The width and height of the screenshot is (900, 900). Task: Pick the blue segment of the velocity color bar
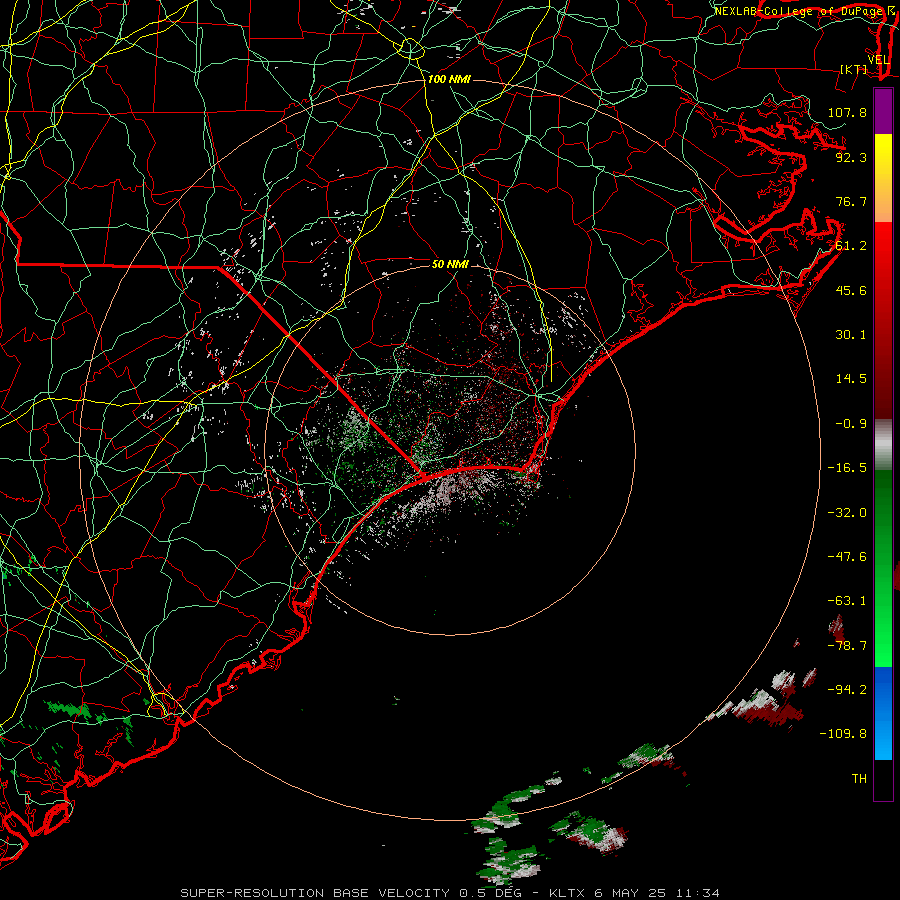[x=883, y=713]
